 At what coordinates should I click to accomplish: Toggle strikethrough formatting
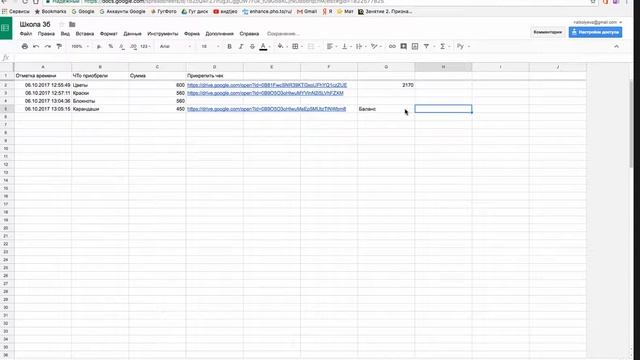tap(252, 47)
